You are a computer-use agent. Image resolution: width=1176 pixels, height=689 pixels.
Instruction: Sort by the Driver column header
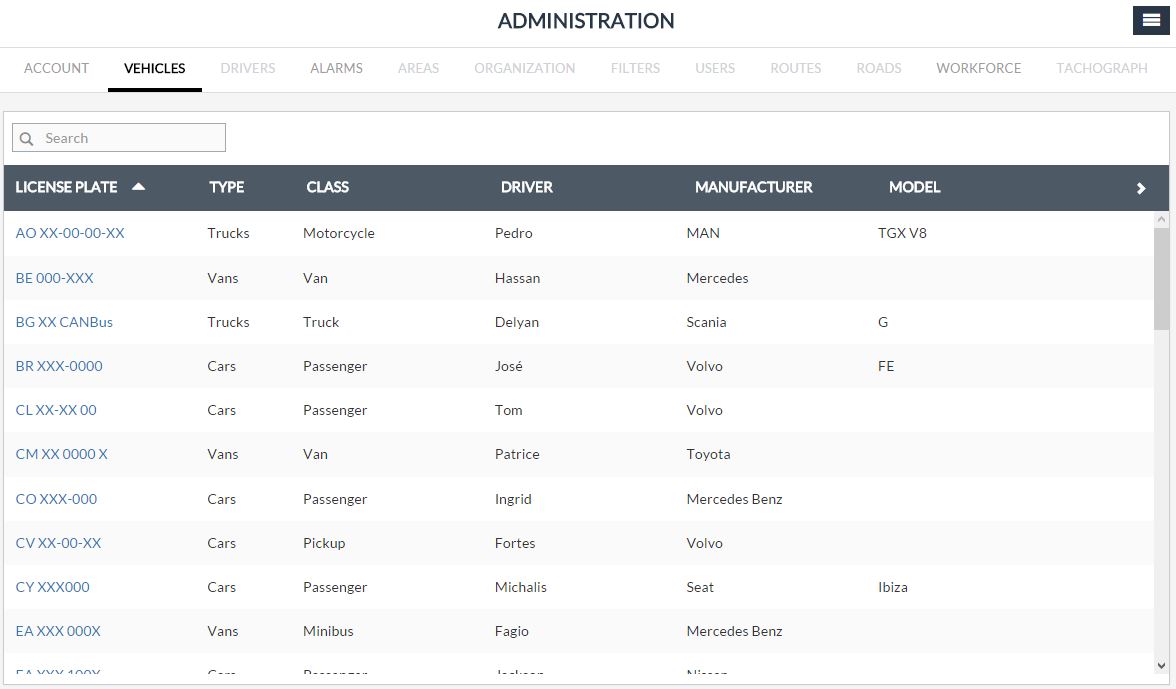pos(526,187)
